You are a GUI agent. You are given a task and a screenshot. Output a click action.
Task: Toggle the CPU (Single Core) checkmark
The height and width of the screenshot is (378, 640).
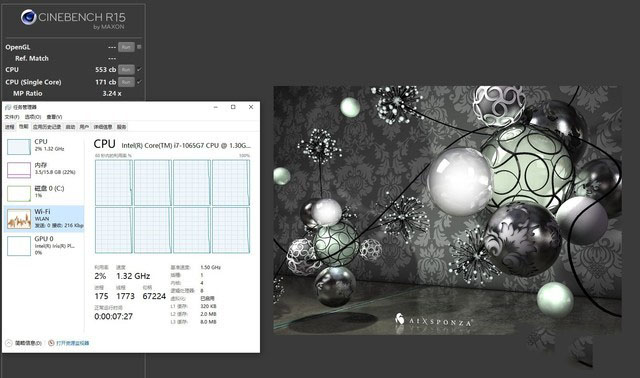139,82
